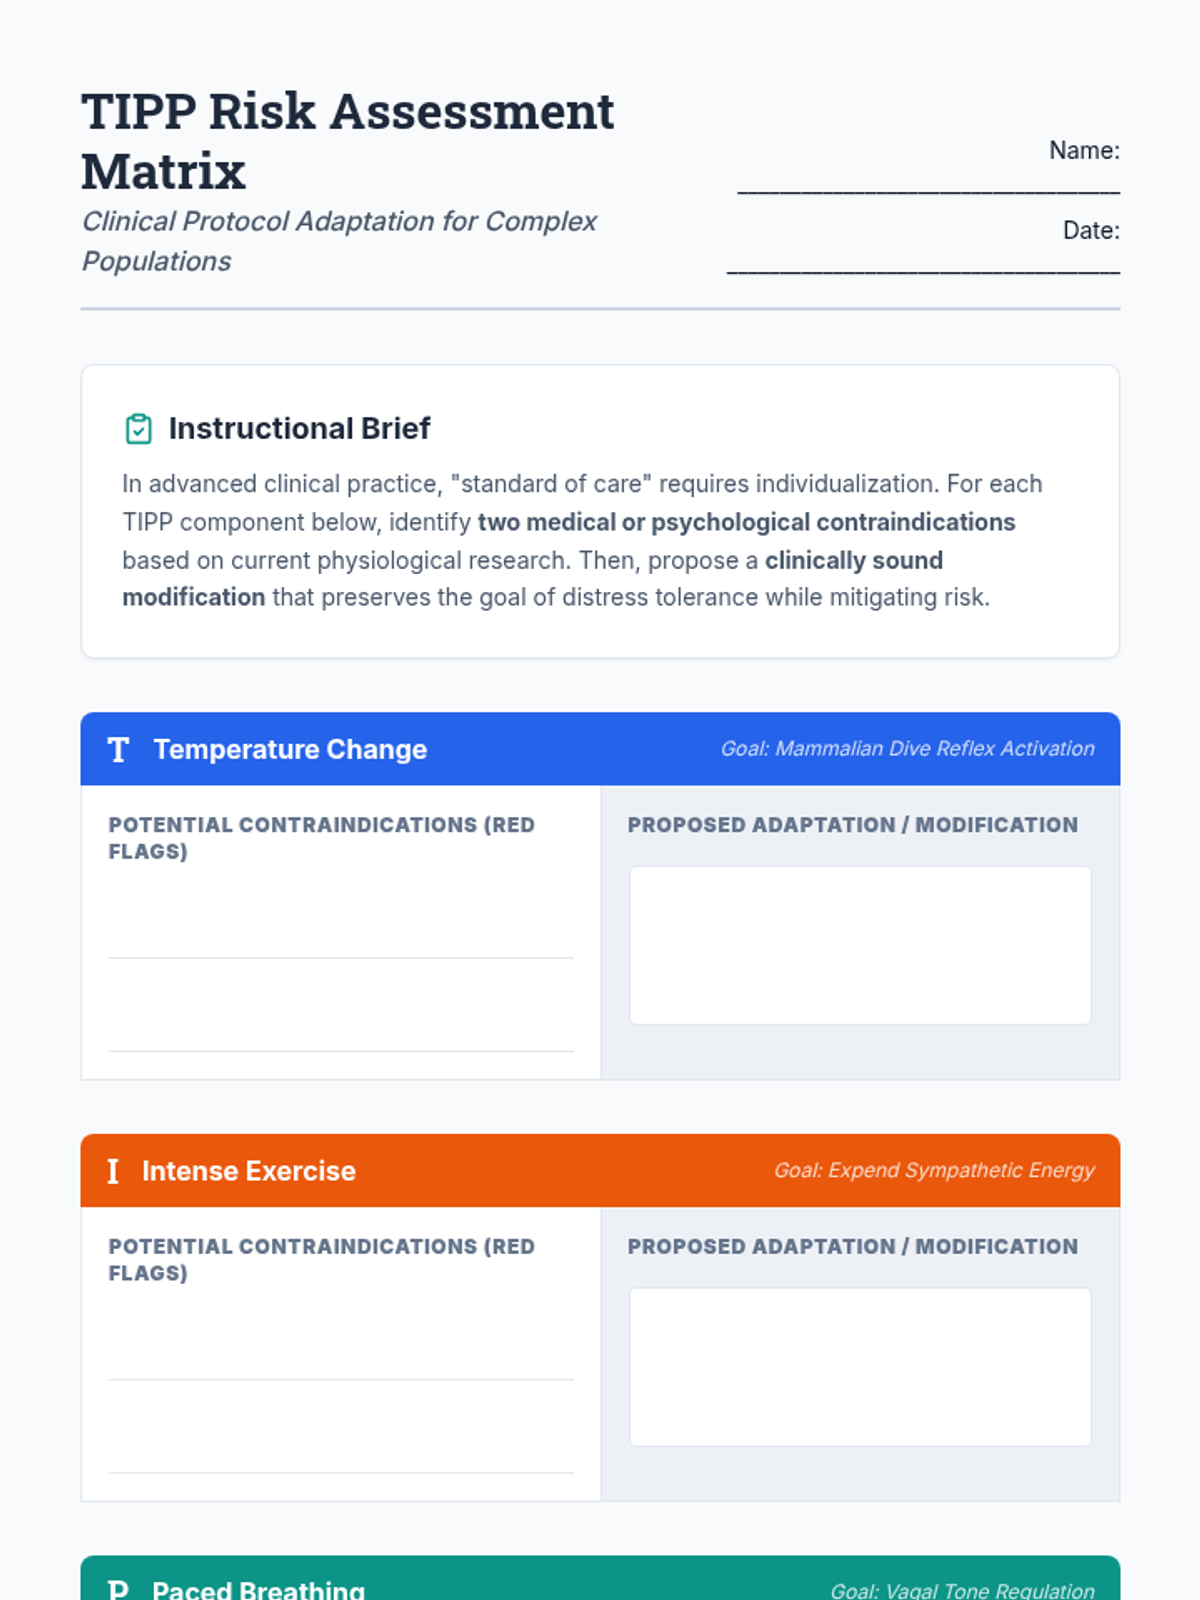
Task: Click Intense Exercise proposed adaptation text box
Action: (x=860, y=1367)
